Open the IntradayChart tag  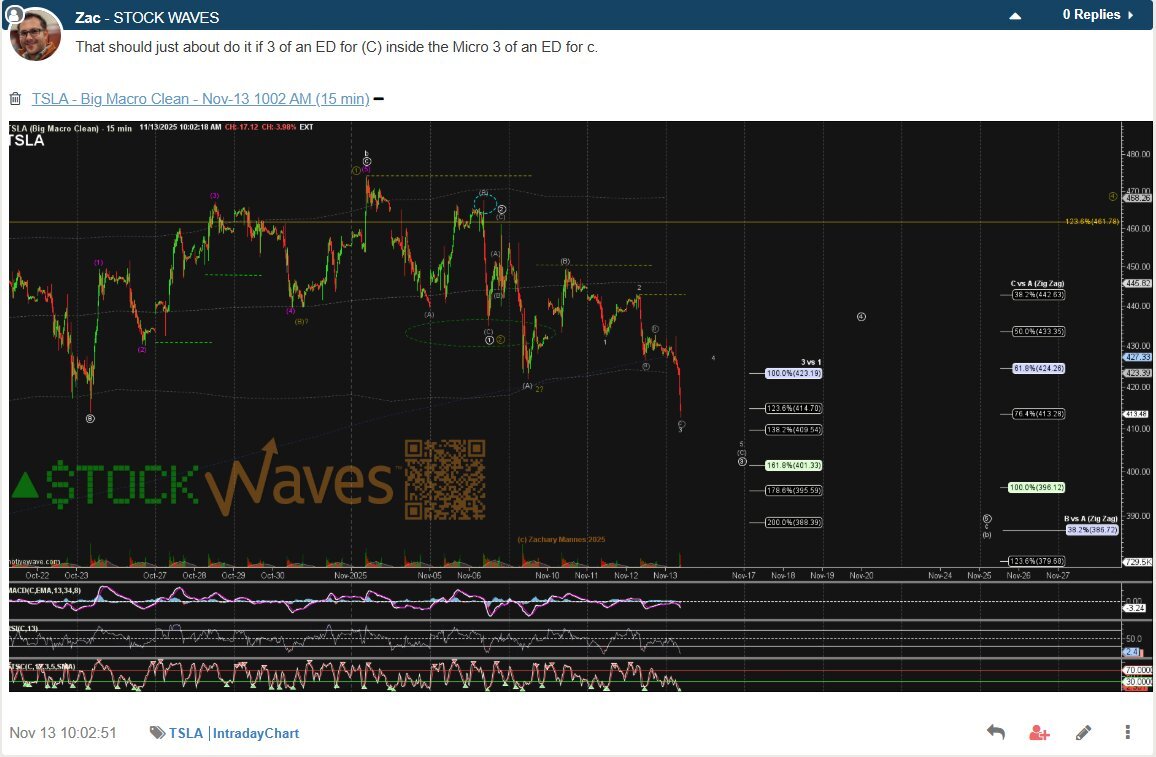click(256, 733)
